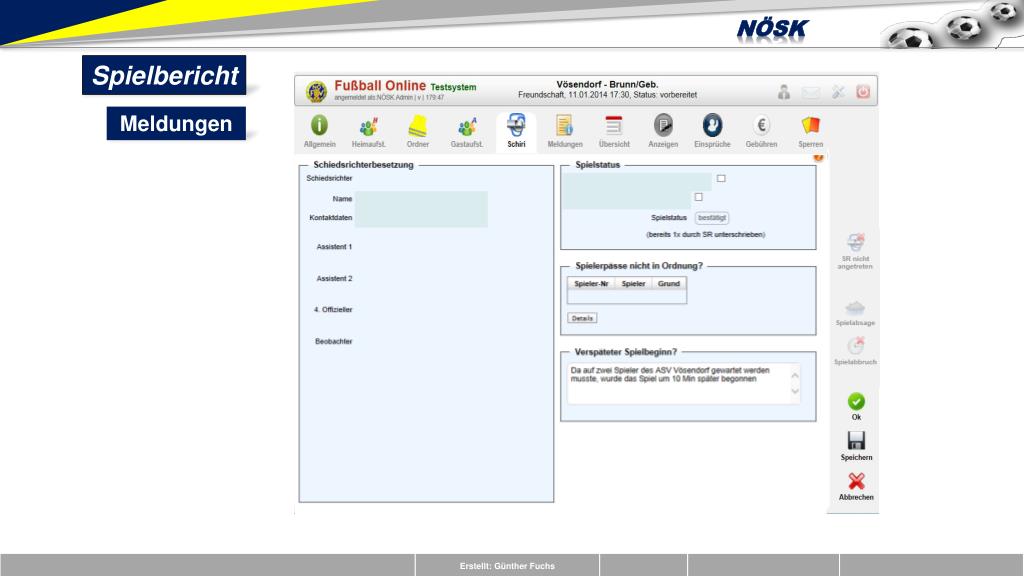
Task: Click the user profile icon in header
Action: [x=784, y=92]
